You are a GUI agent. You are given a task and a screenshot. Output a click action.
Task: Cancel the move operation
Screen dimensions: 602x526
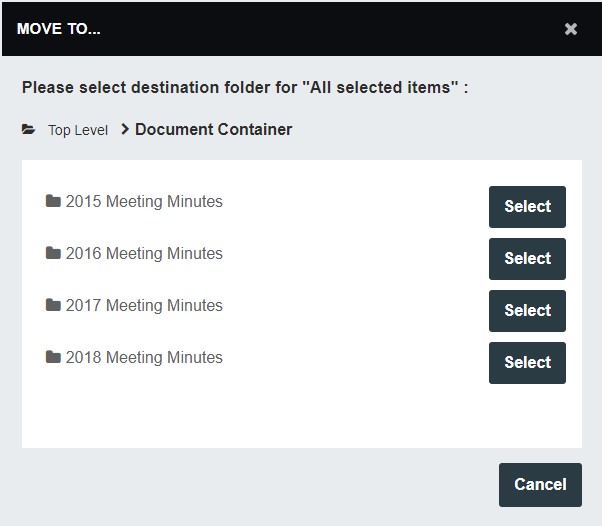(540, 485)
